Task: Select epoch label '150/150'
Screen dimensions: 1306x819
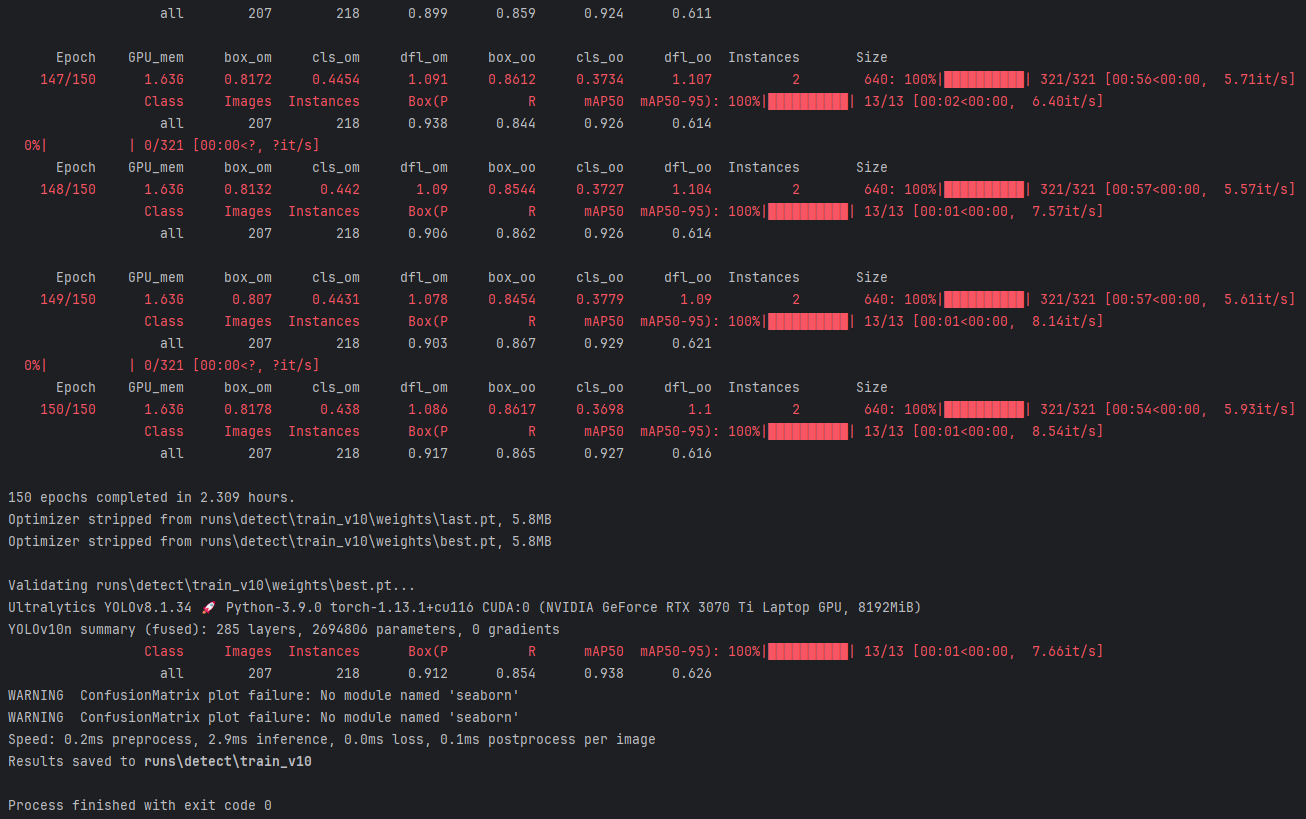Action: (x=68, y=409)
